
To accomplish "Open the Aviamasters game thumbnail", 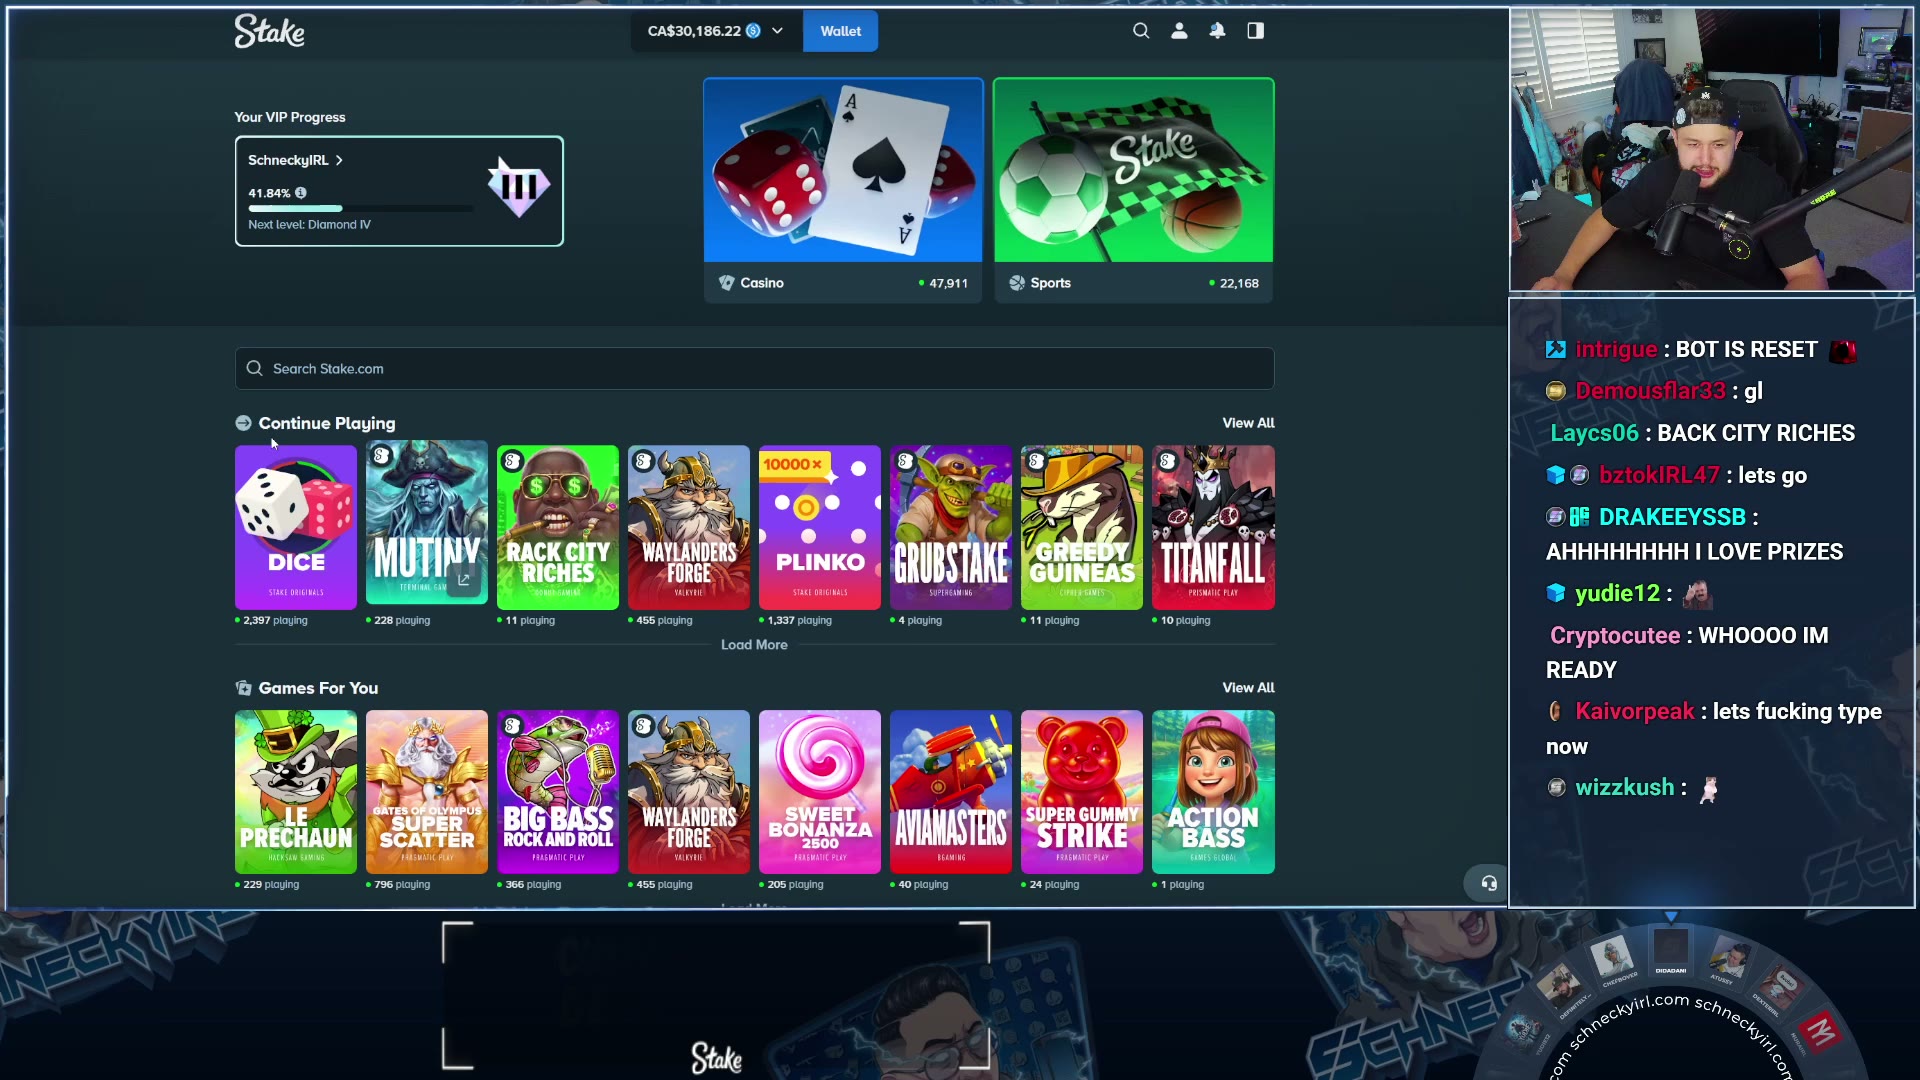I will tap(951, 792).
